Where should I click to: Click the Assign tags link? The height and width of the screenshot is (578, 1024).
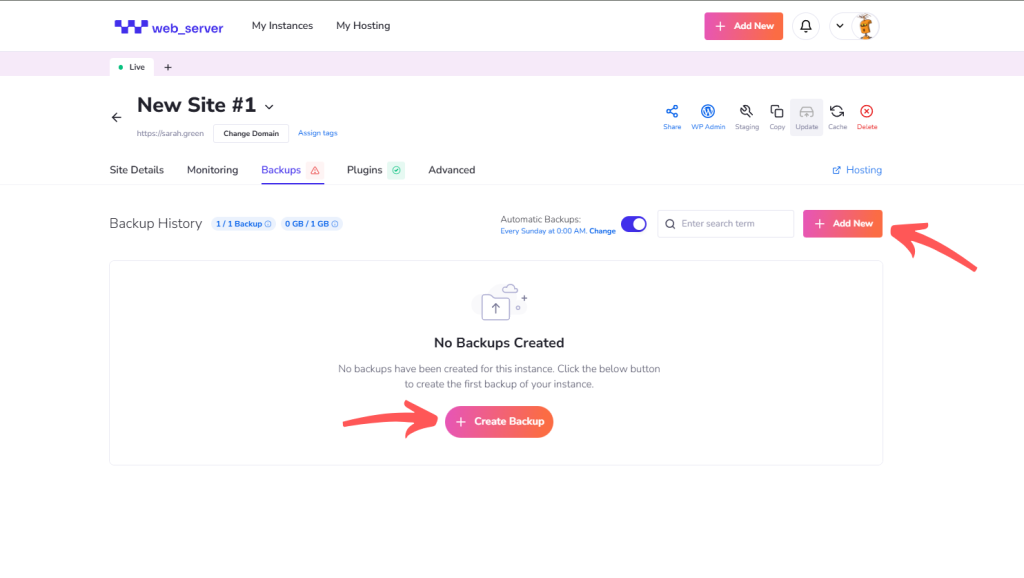point(318,133)
